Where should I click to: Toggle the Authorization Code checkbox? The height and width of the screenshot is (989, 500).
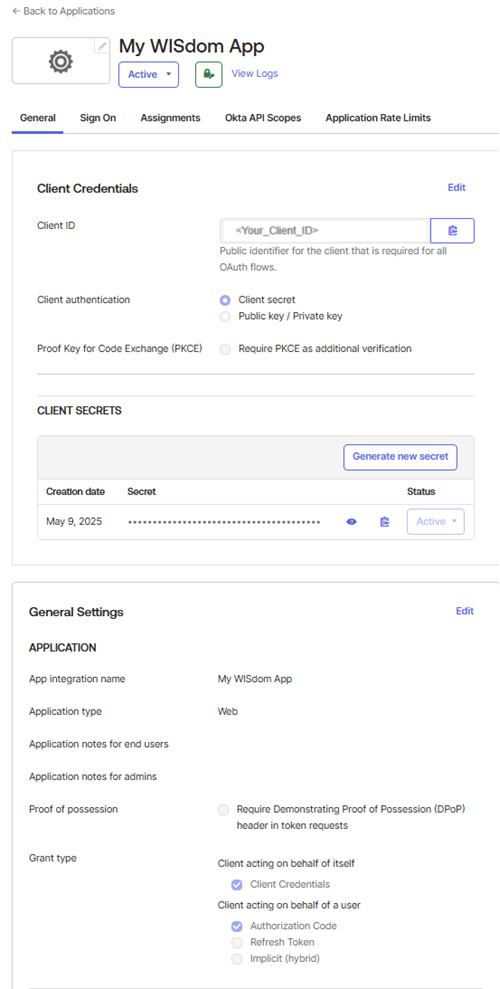(237, 927)
